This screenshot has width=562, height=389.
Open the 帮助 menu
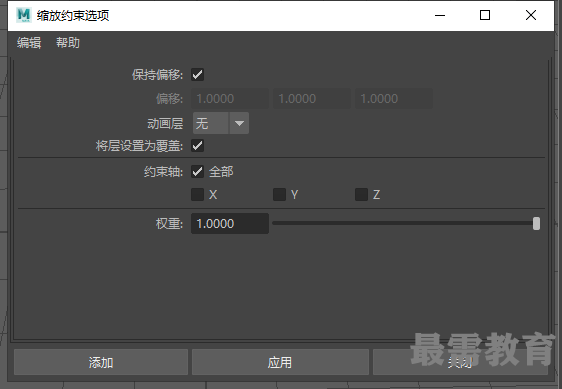pos(68,43)
